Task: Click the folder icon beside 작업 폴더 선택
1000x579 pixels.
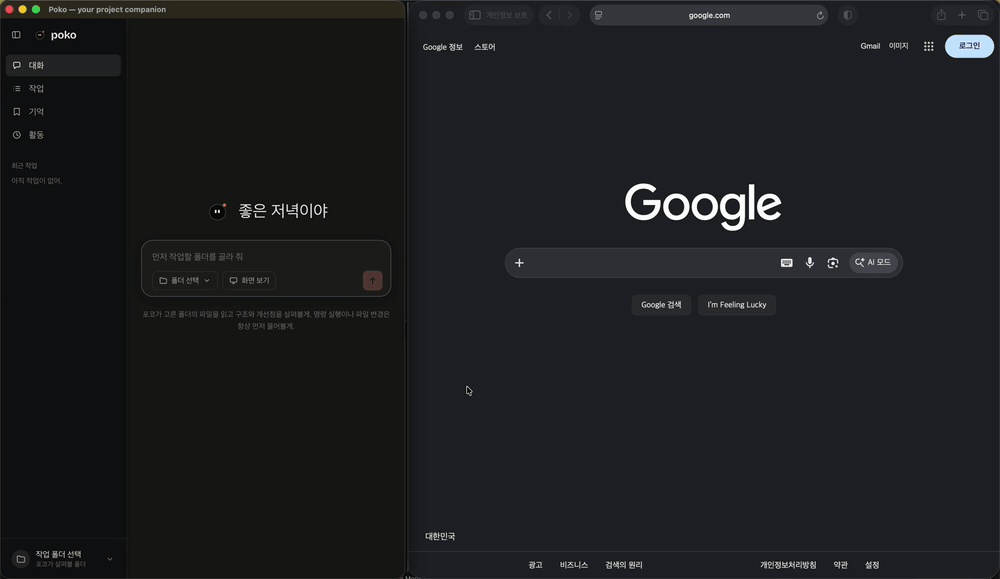Action: click(21, 559)
